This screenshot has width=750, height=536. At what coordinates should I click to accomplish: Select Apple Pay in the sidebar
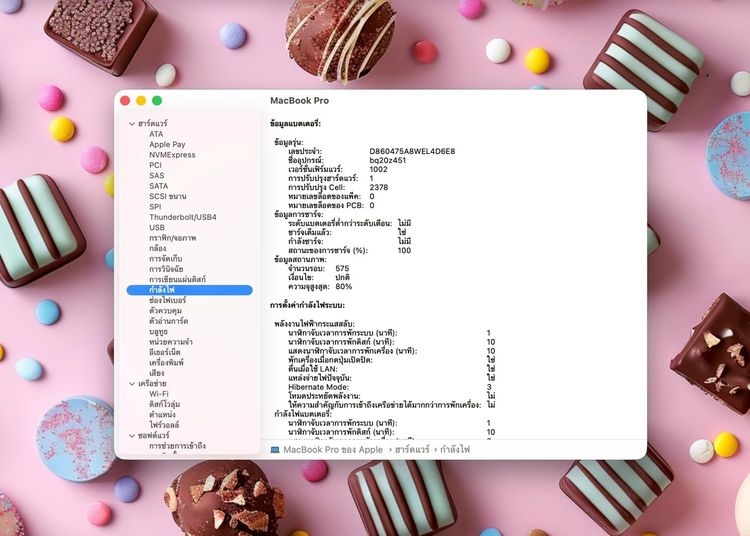click(167, 144)
